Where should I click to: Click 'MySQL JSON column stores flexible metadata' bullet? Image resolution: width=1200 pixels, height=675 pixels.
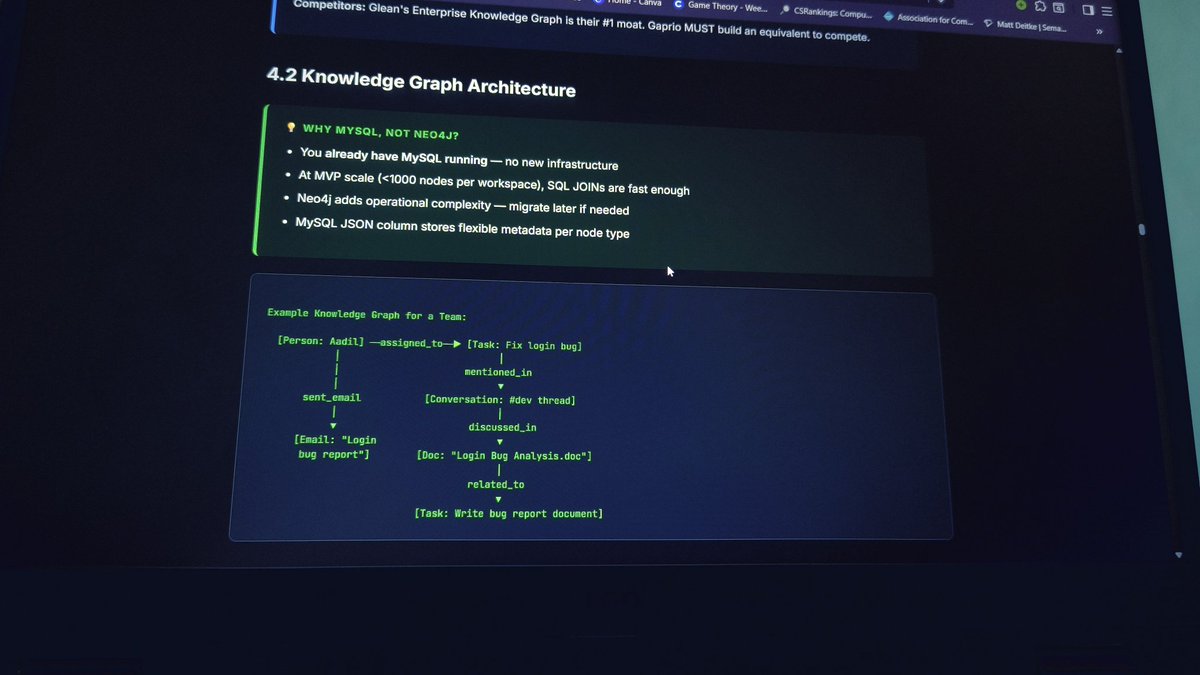coord(462,227)
